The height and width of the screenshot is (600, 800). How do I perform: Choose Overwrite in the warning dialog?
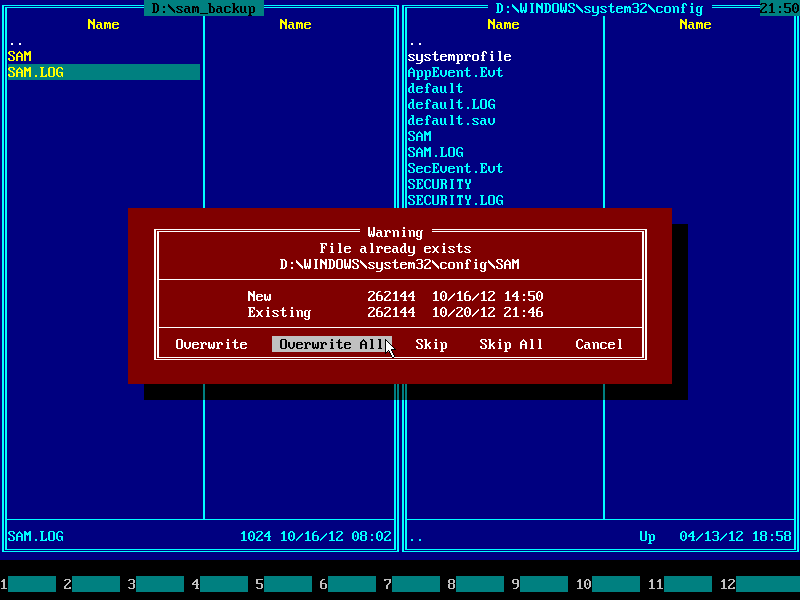point(211,344)
